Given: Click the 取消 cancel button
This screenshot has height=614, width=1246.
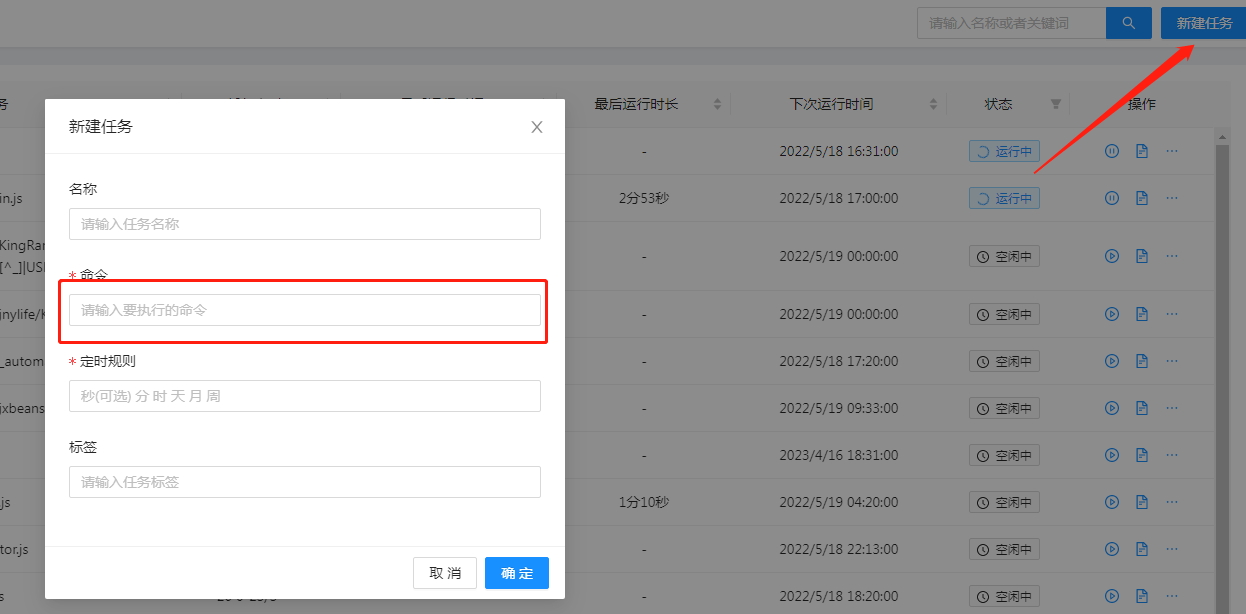Looking at the screenshot, I should click(x=445, y=573).
